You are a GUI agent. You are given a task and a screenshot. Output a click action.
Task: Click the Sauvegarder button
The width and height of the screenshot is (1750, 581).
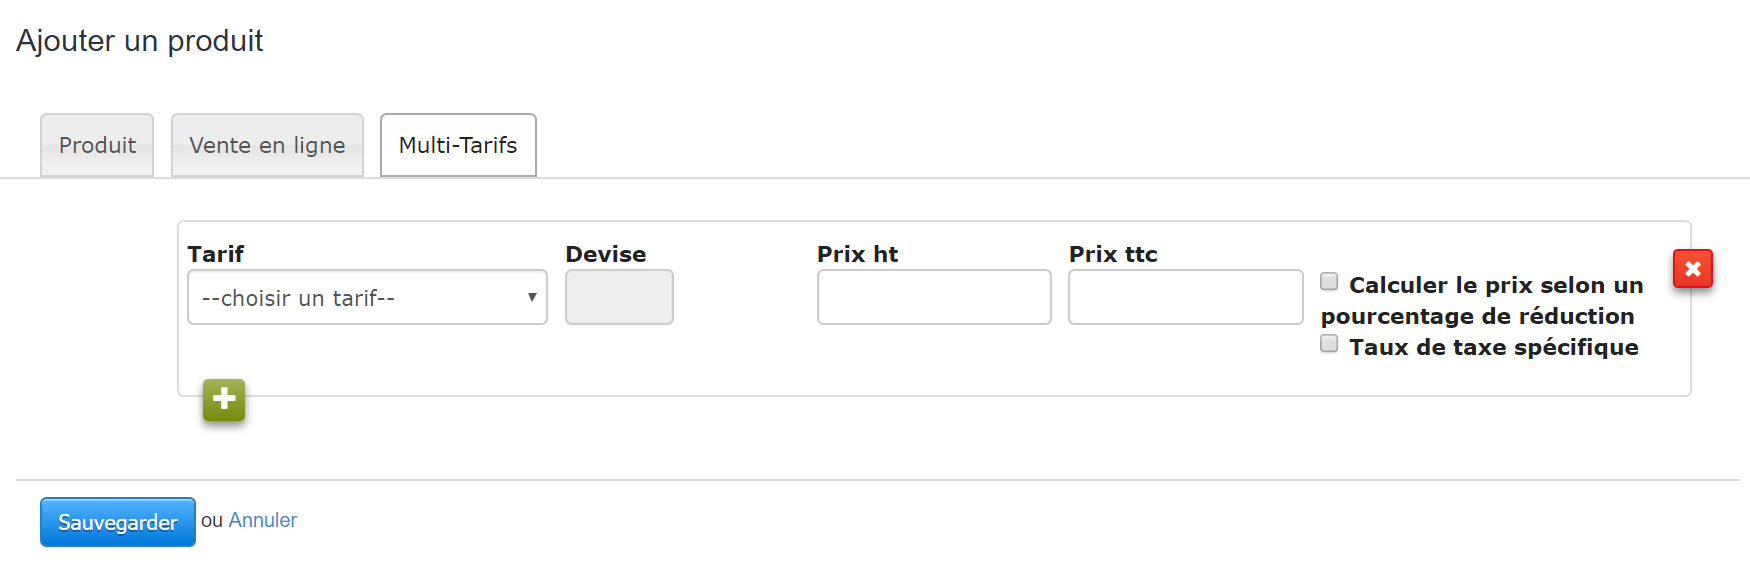[x=117, y=521]
